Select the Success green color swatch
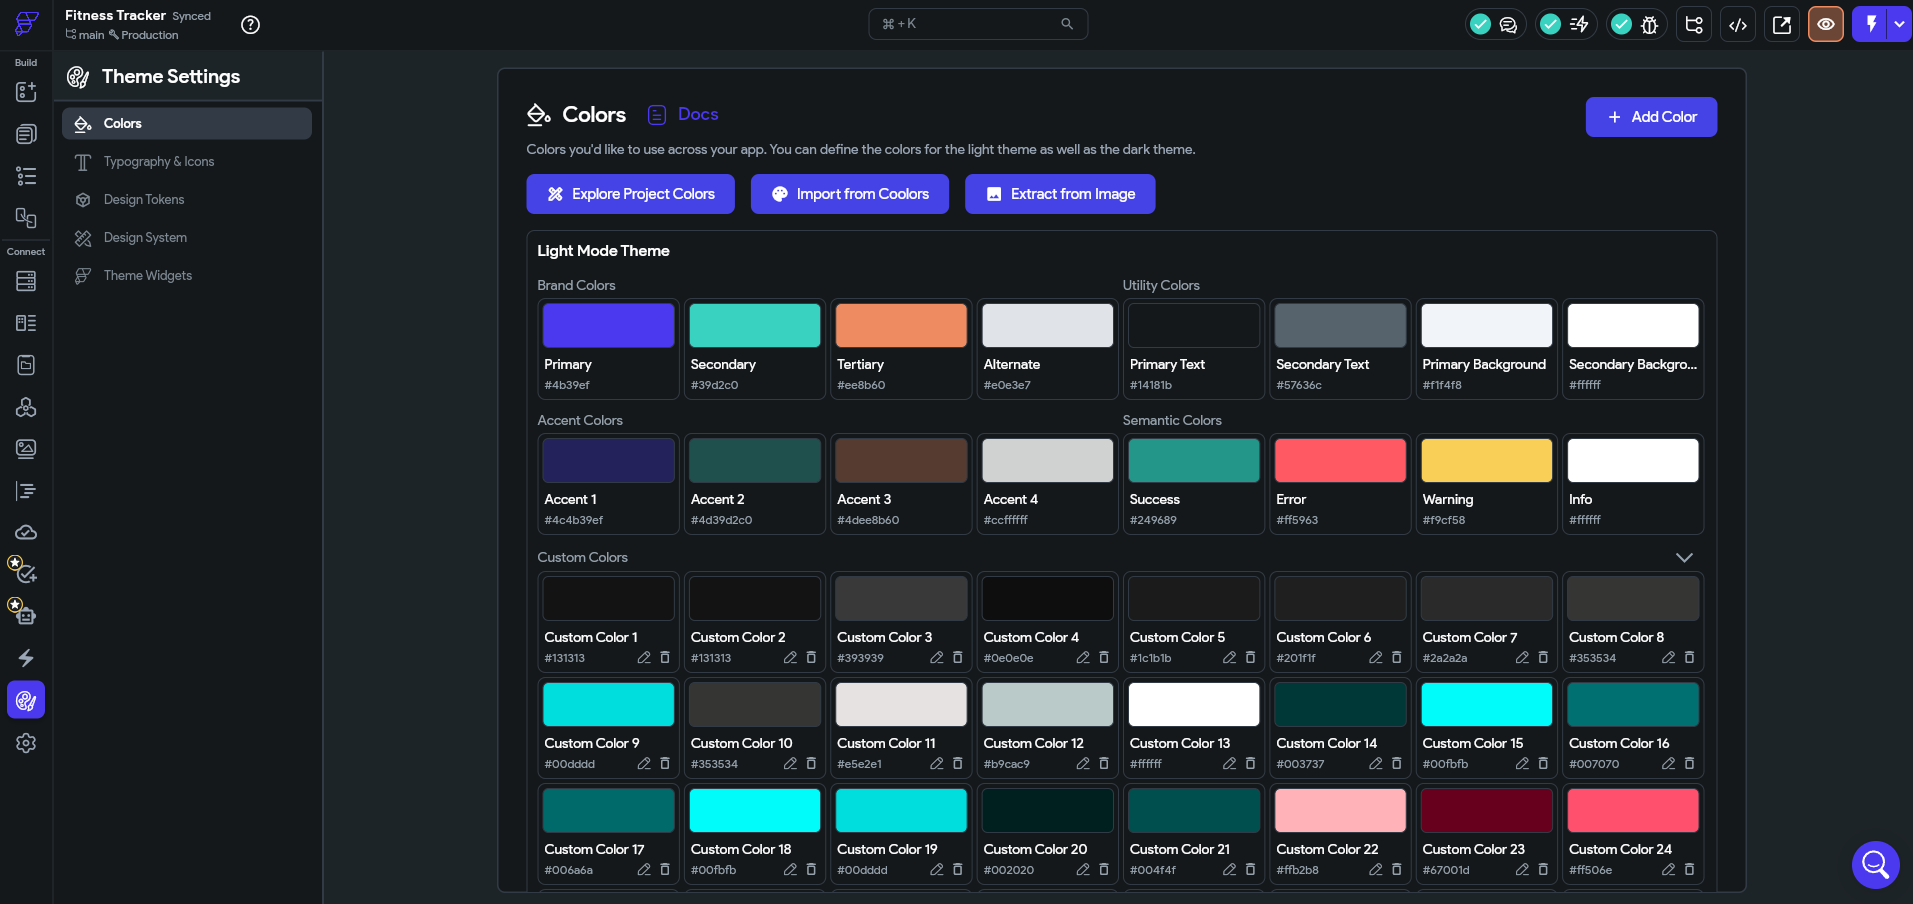This screenshot has width=1913, height=904. click(1194, 461)
